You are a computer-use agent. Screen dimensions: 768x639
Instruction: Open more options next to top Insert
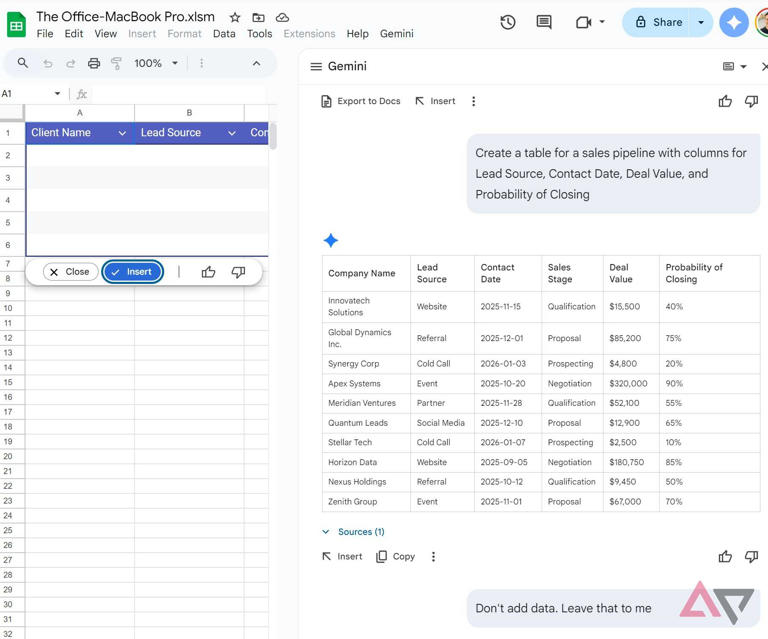coord(473,101)
